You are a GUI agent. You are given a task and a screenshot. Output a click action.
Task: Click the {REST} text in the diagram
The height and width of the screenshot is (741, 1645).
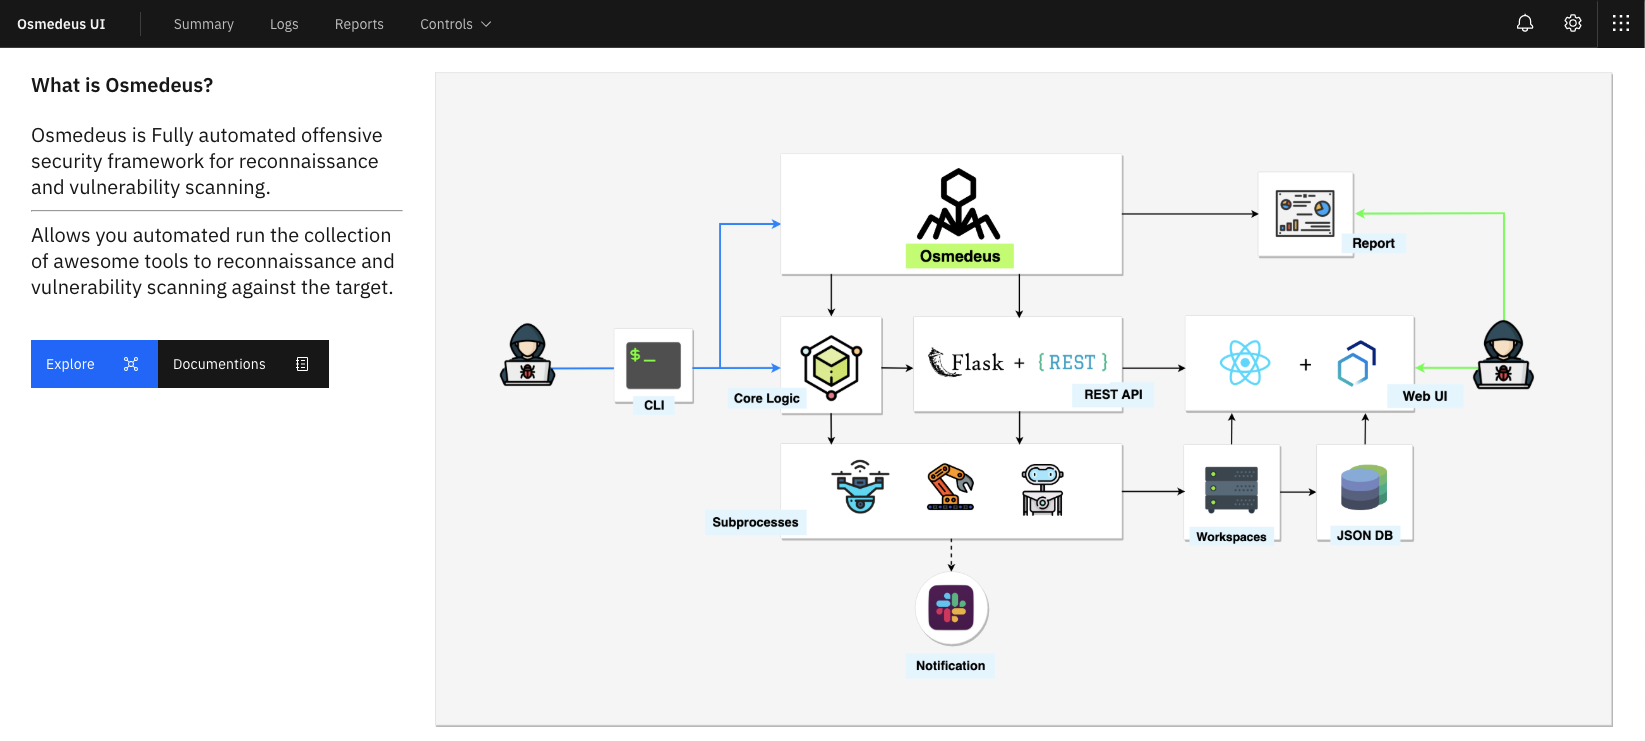(1073, 362)
